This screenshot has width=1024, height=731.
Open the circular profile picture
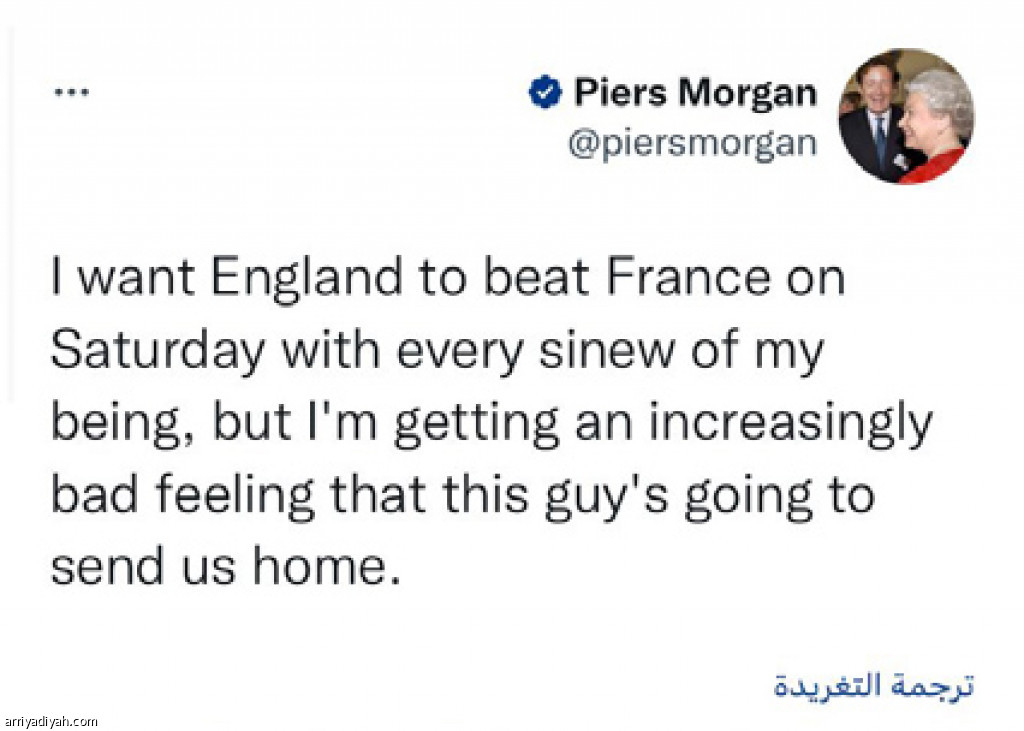point(906,116)
